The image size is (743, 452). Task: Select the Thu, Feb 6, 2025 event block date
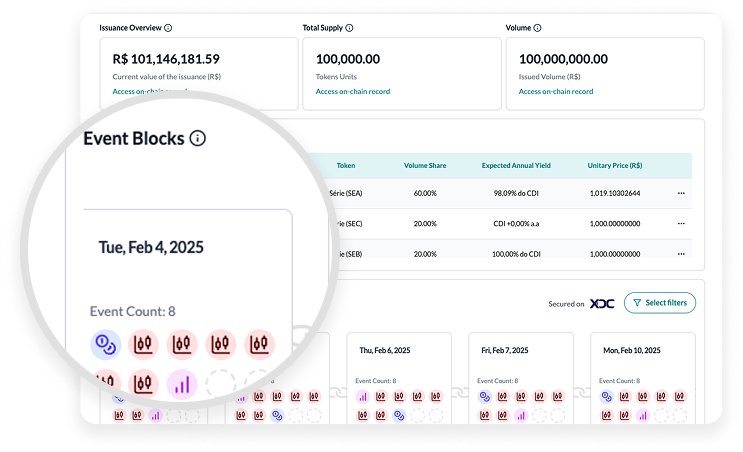(x=385, y=351)
